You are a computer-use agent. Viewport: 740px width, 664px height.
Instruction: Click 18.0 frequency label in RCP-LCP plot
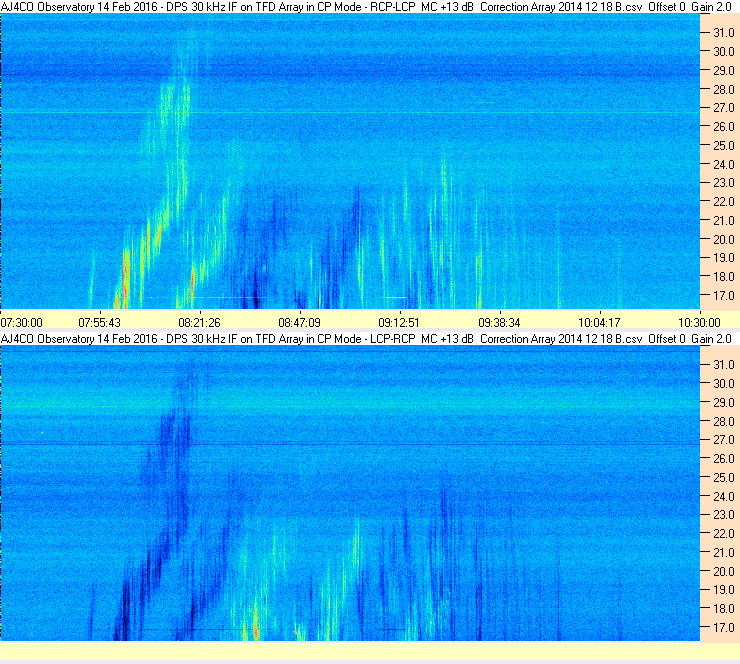click(724, 277)
